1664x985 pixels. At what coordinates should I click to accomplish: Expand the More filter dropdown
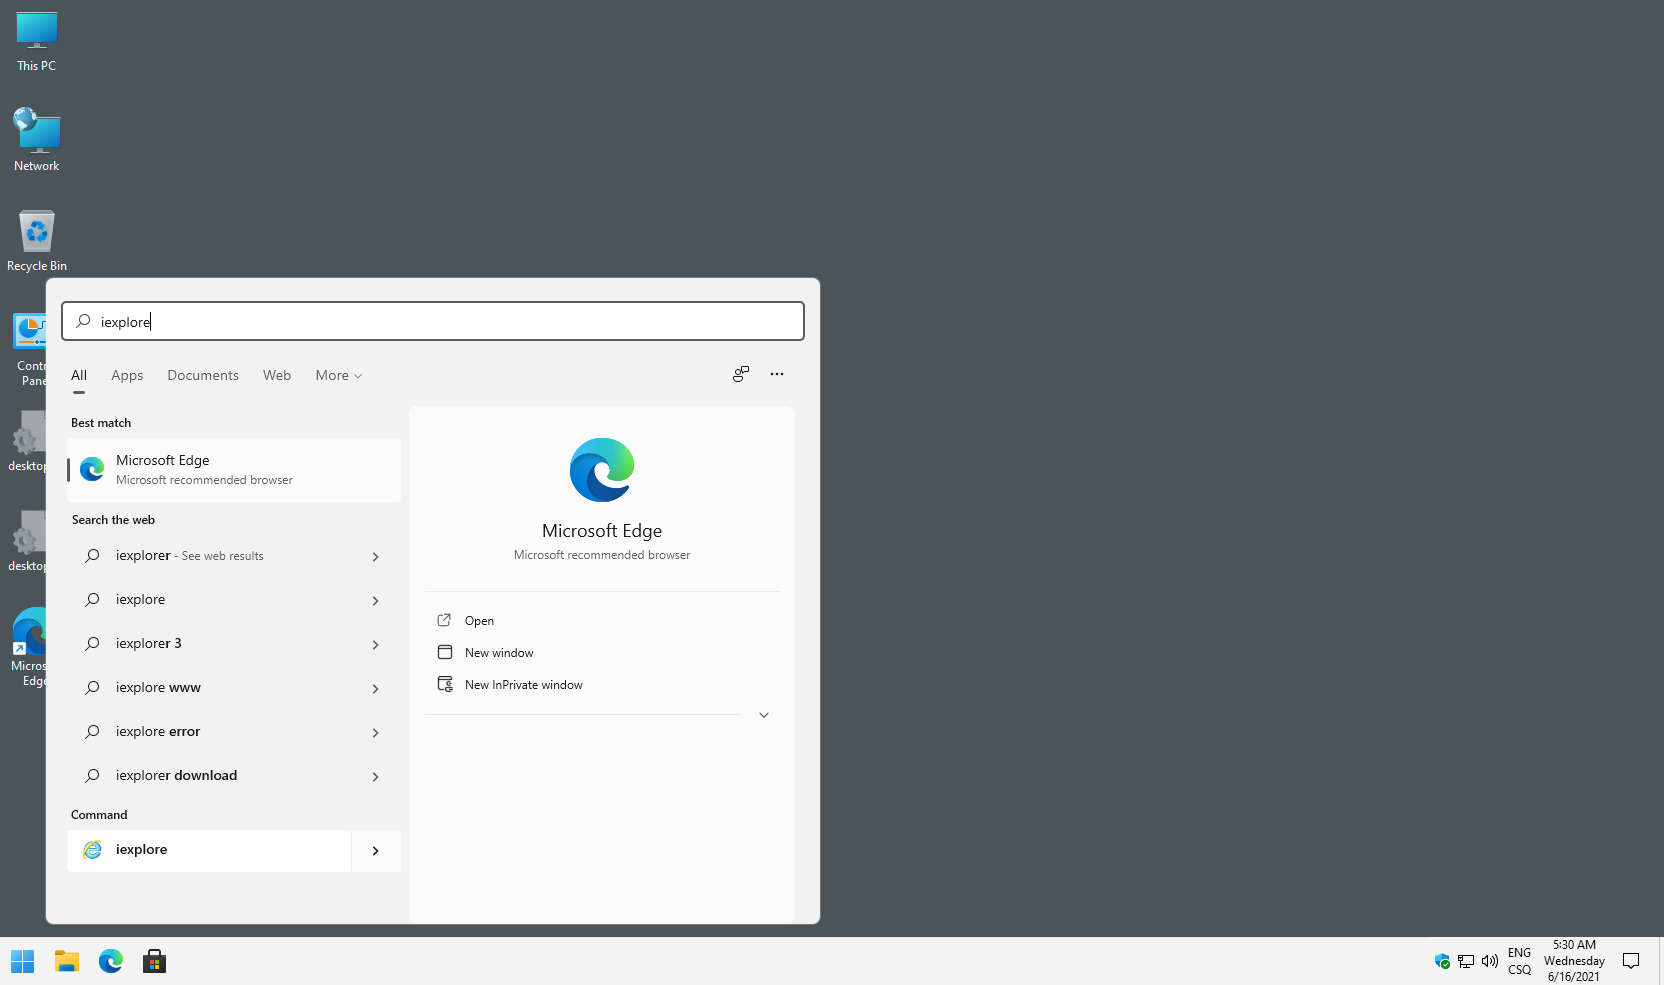point(338,376)
